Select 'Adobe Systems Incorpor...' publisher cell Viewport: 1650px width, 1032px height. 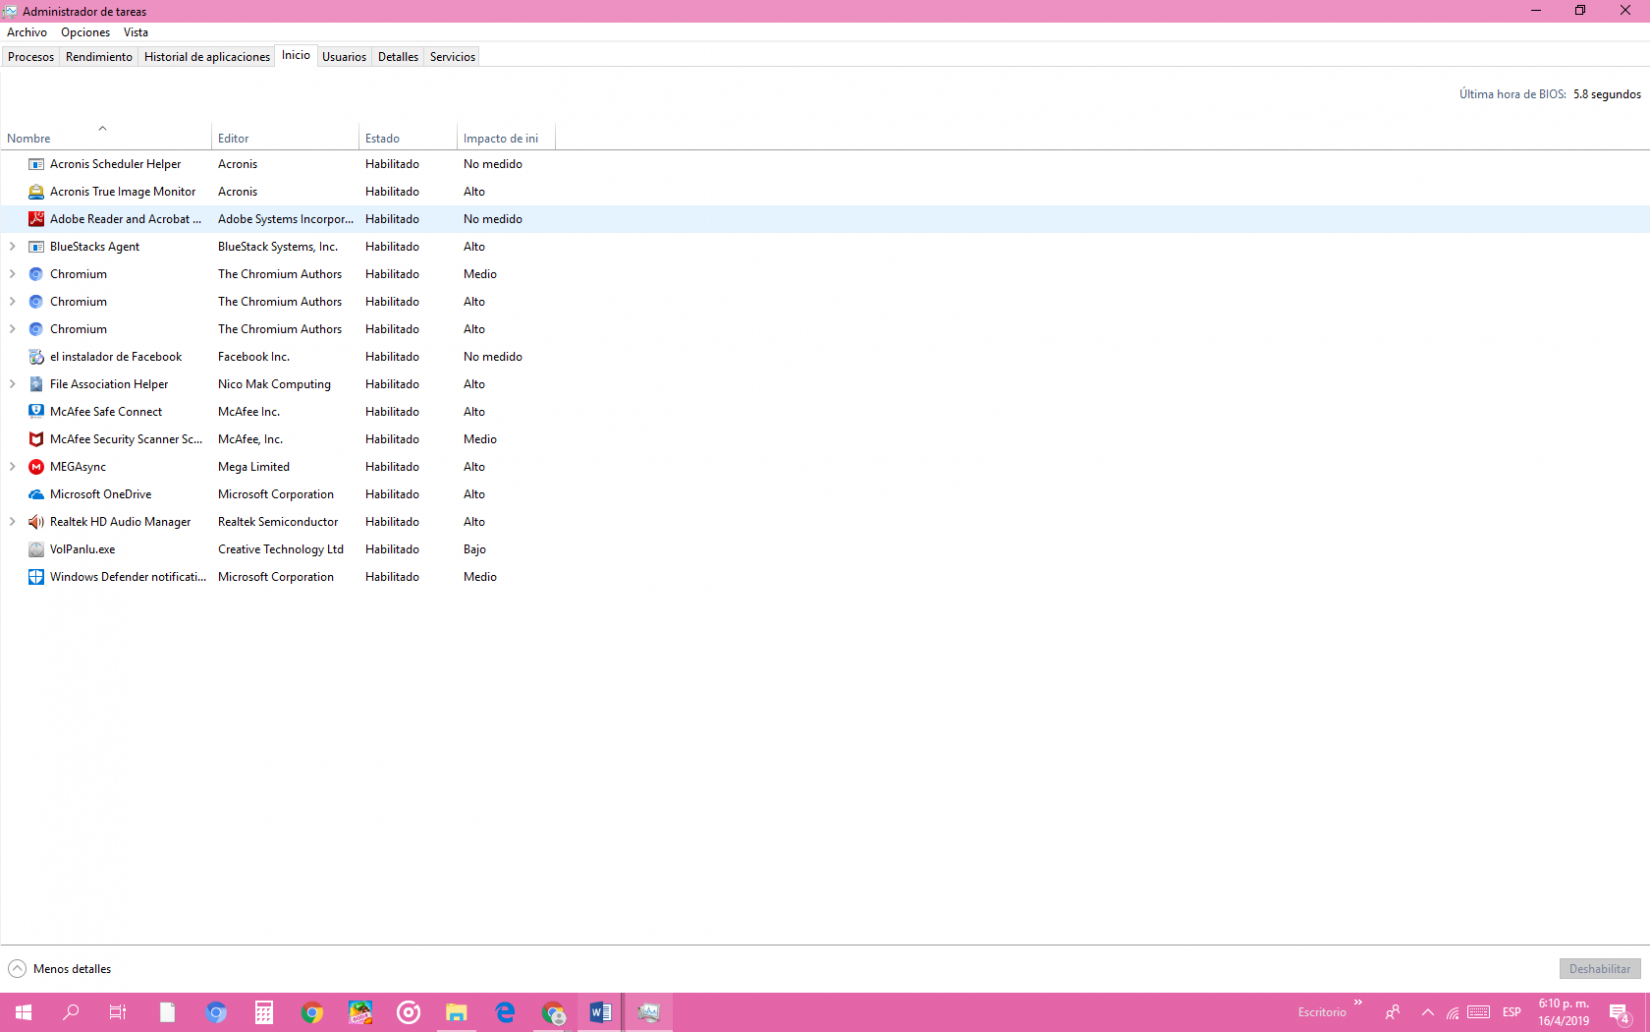click(x=286, y=219)
